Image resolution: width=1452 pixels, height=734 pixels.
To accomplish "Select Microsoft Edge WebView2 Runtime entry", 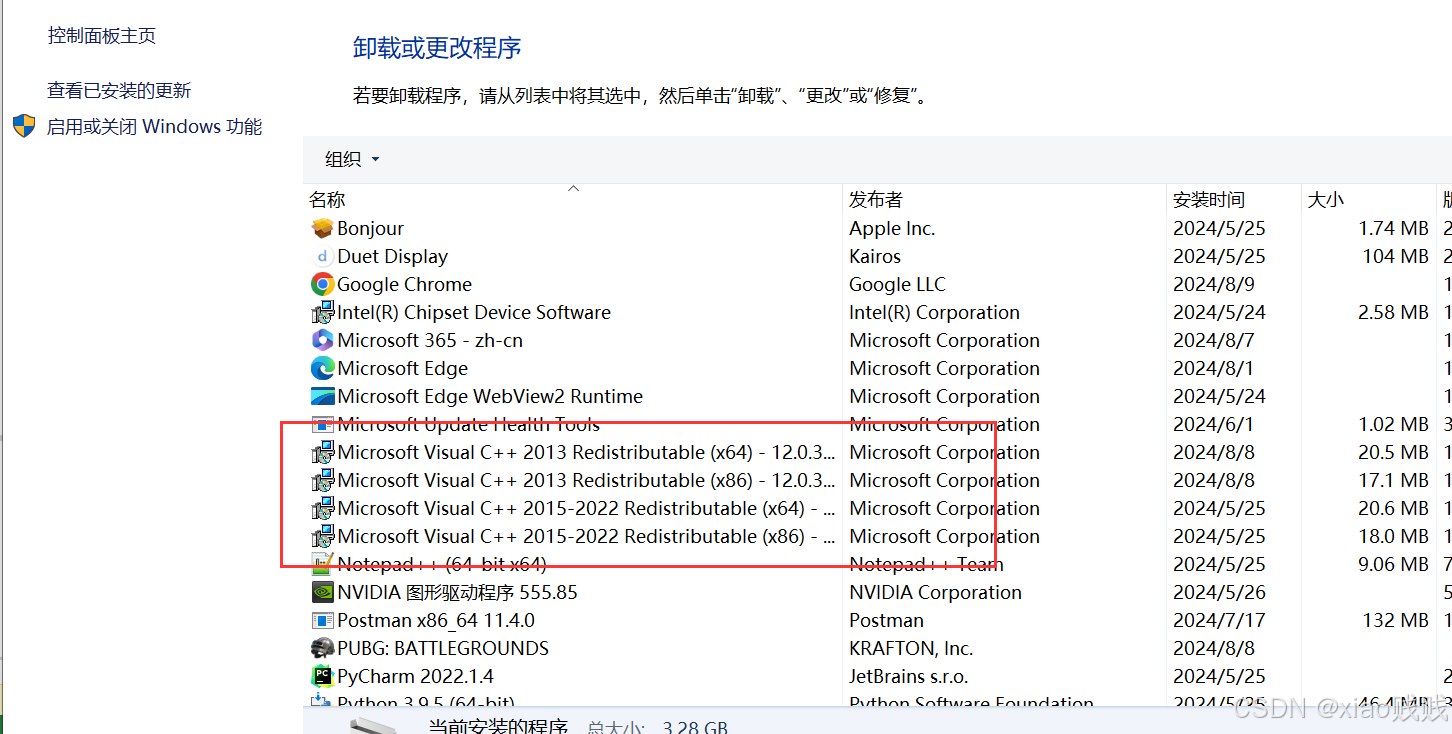I will point(490,397).
